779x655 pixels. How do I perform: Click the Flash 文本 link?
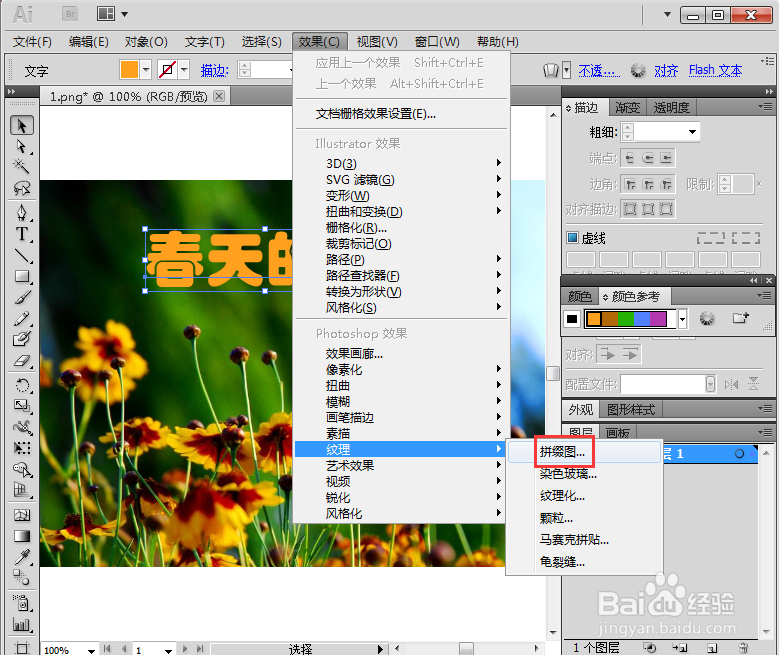(x=715, y=71)
